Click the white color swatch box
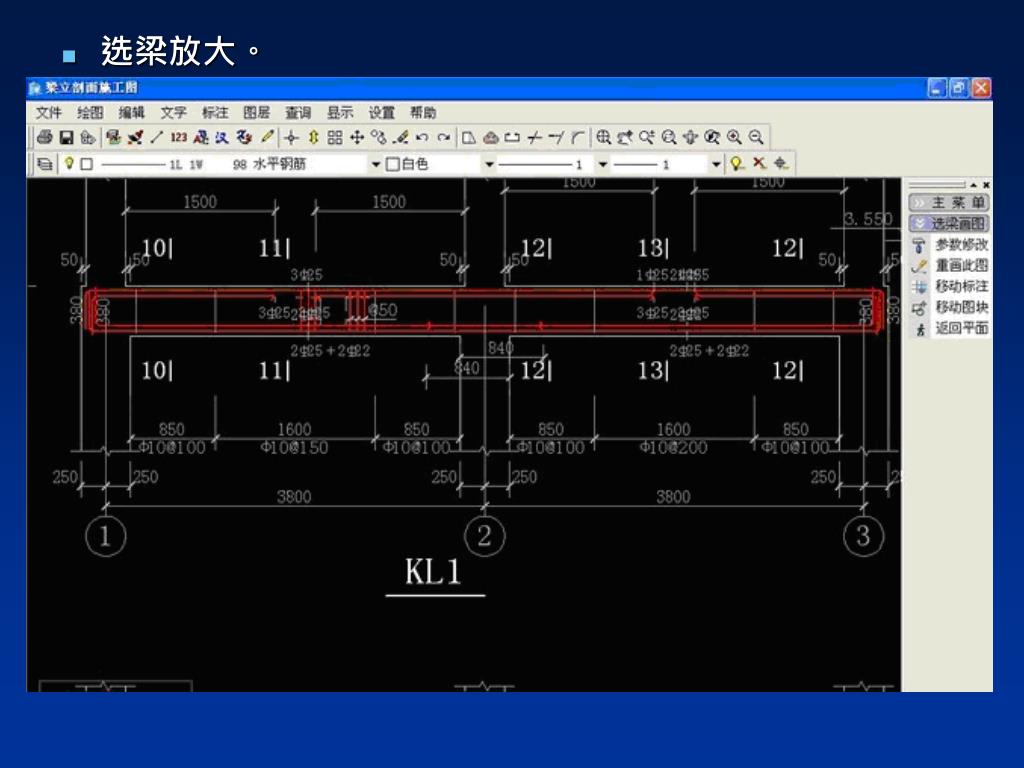The height and width of the screenshot is (768, 1024). point(392,164)
